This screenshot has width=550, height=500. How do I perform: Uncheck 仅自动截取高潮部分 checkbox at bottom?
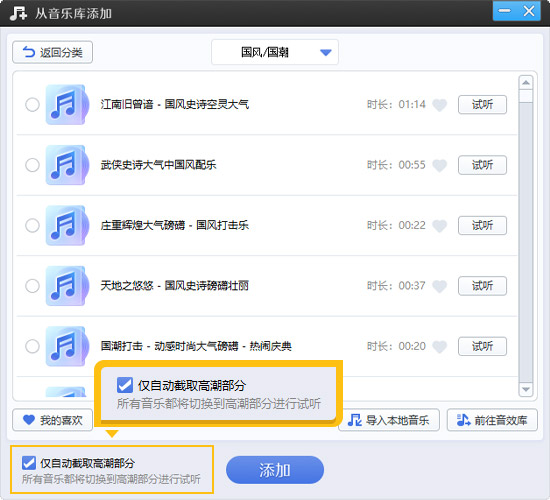click(29, 463)
